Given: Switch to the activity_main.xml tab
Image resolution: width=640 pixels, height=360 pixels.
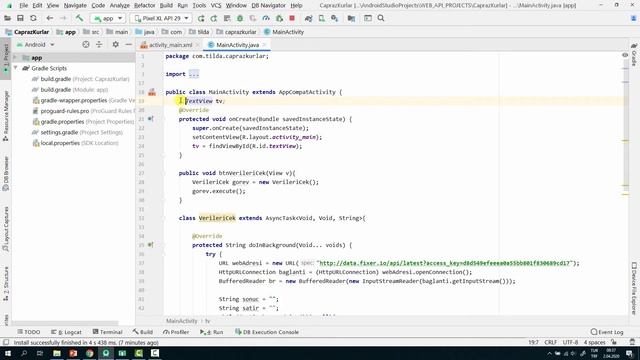Looking at the screenshot, I should tap(170, 45).
